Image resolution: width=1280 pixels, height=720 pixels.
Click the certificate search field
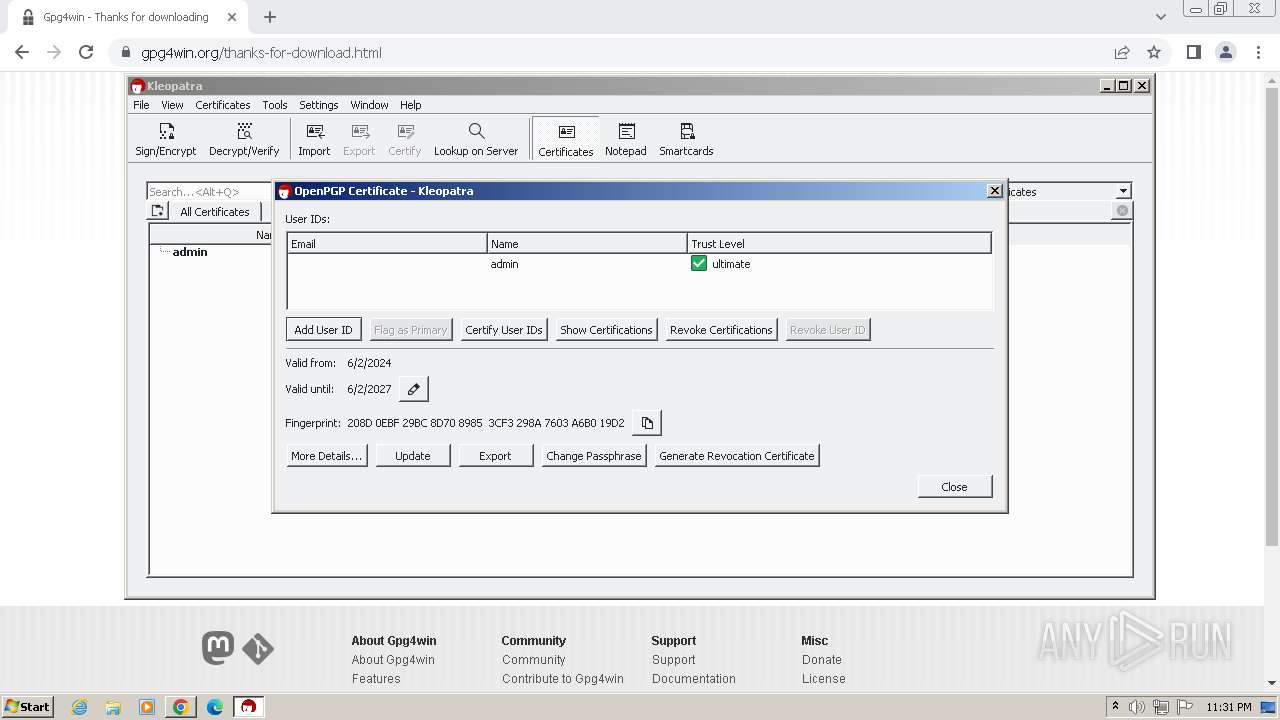click(x=210, y=191)
